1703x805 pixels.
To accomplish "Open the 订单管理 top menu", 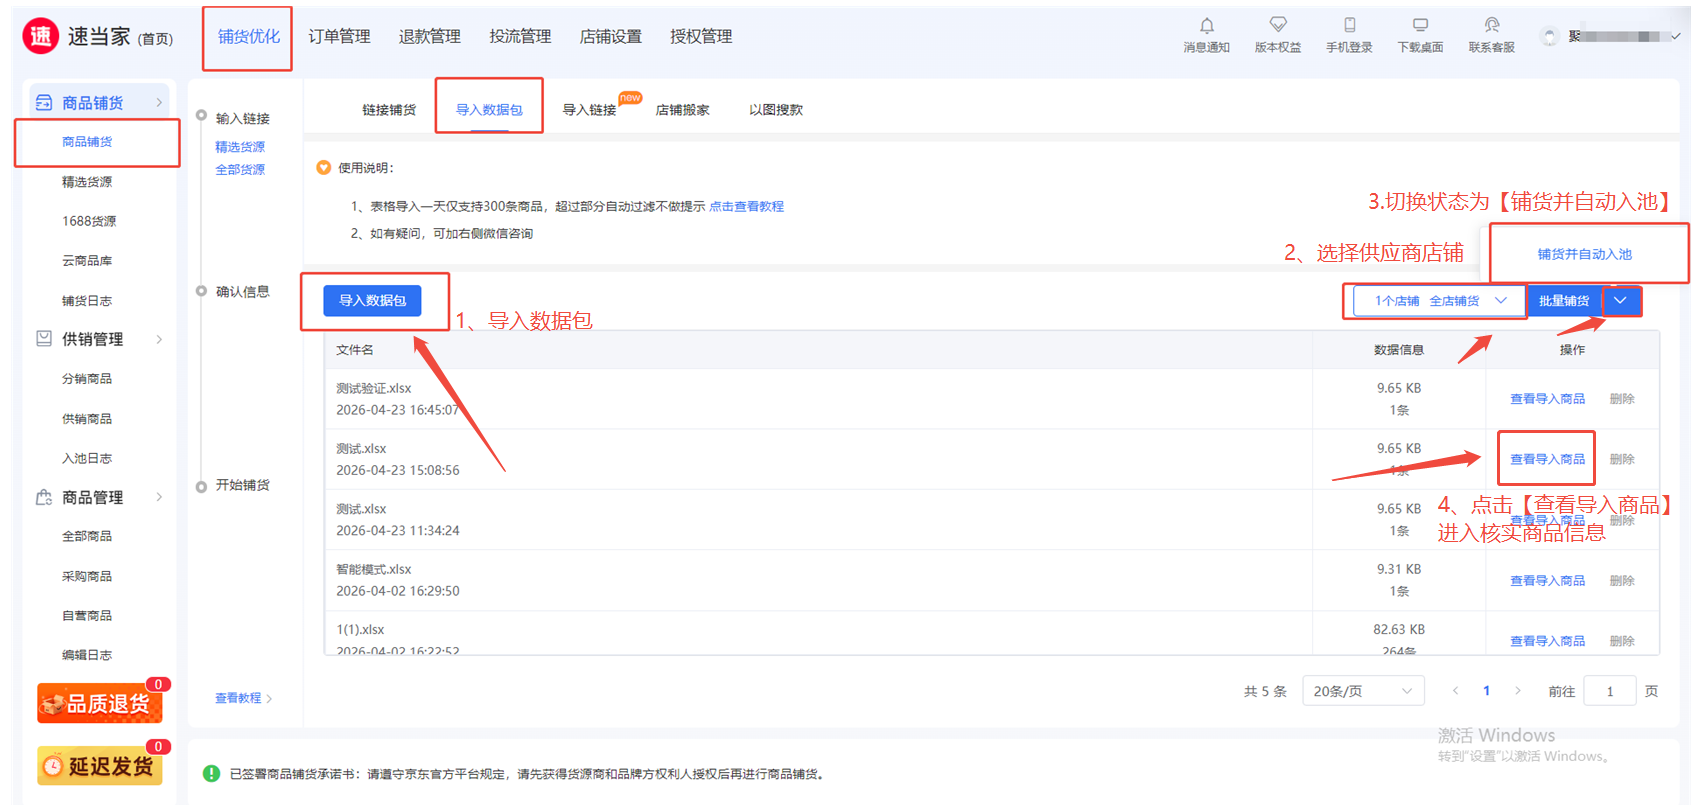I will click(x=339, y=37).
